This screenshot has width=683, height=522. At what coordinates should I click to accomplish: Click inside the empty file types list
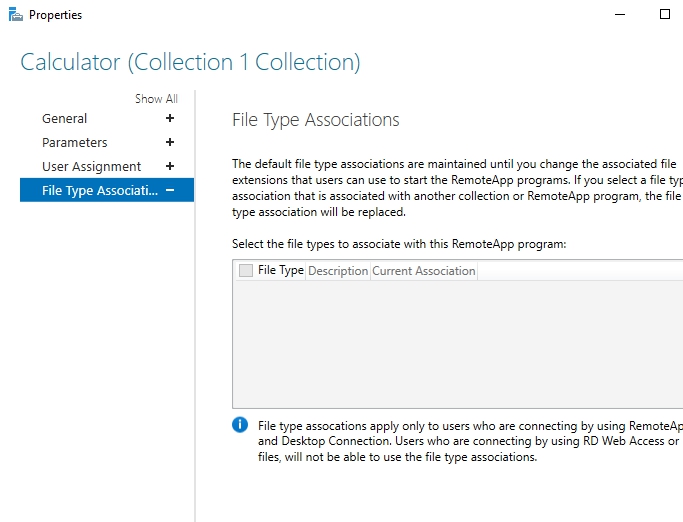pos(455,345)
